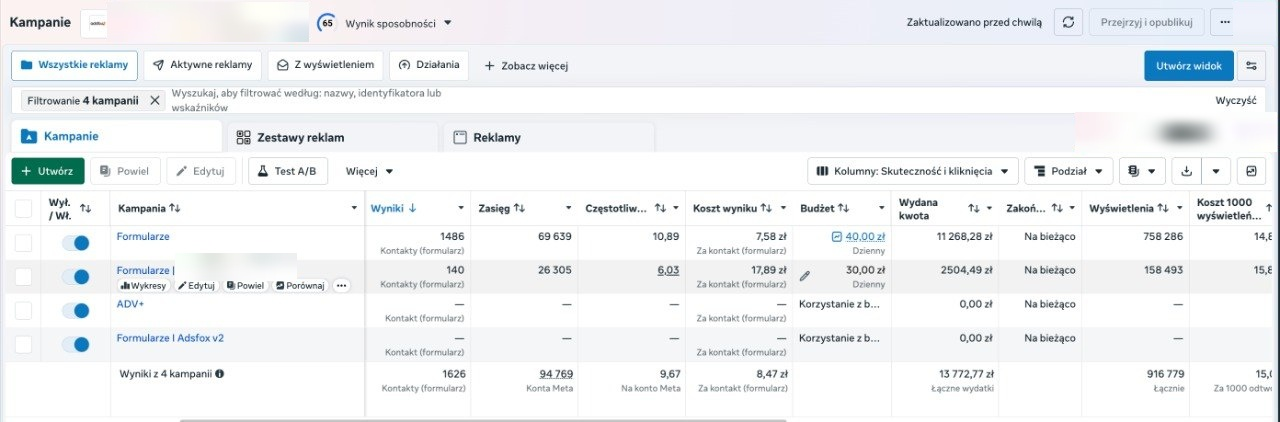This screenshot has width=1280, height=422.
Task: Open the three-dots menu beside Przejrzyj i opublikuj
Action: pyautogui.click(x=1225, y=22)
